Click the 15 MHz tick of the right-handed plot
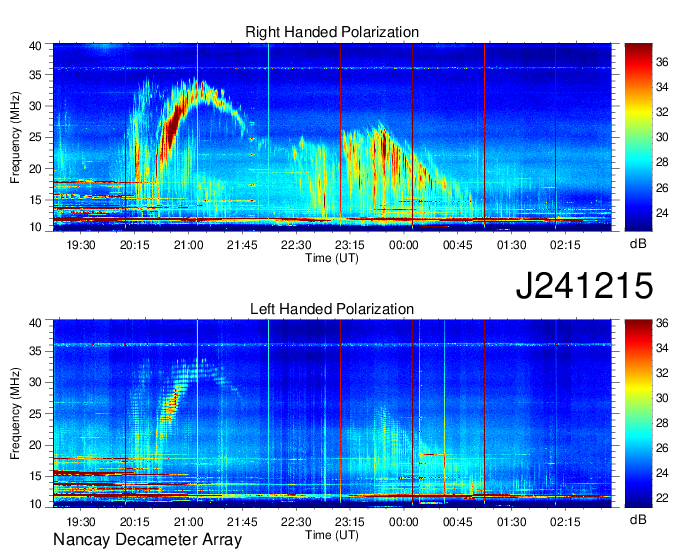 click(36, 200)
